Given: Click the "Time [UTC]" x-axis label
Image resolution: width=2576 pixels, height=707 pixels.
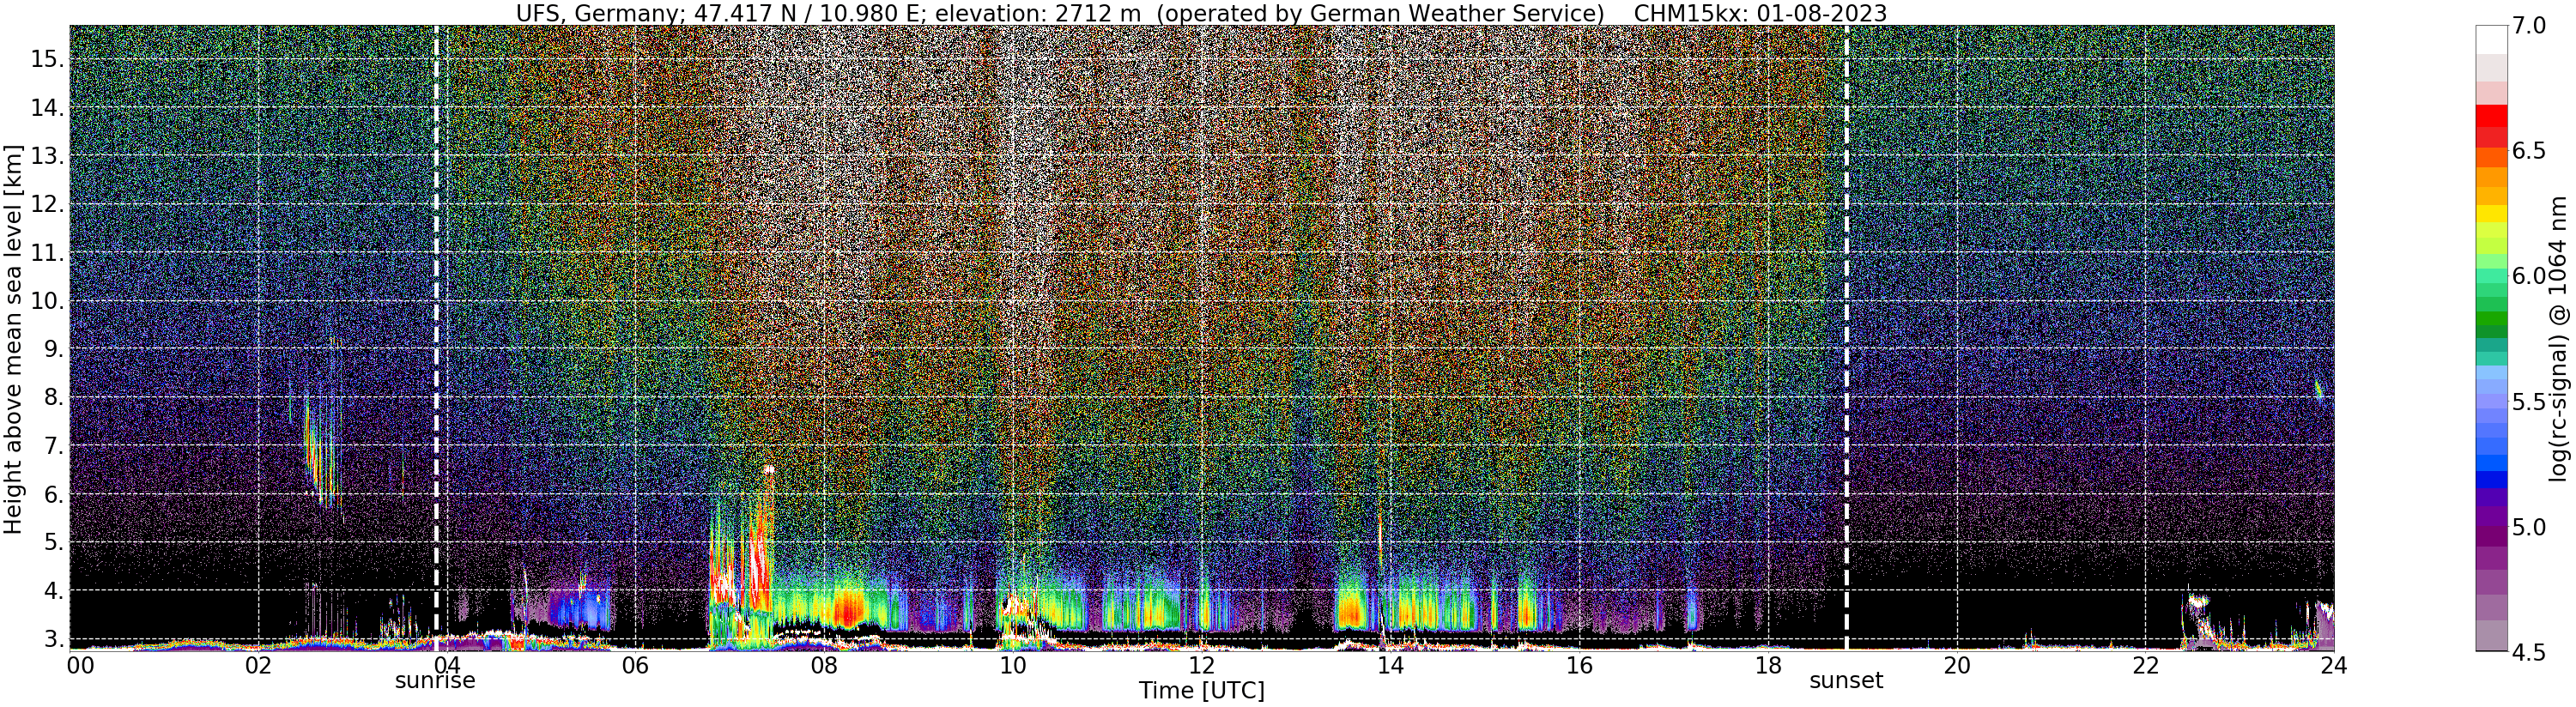Looking at the screenshot, I should point(1202,690).
